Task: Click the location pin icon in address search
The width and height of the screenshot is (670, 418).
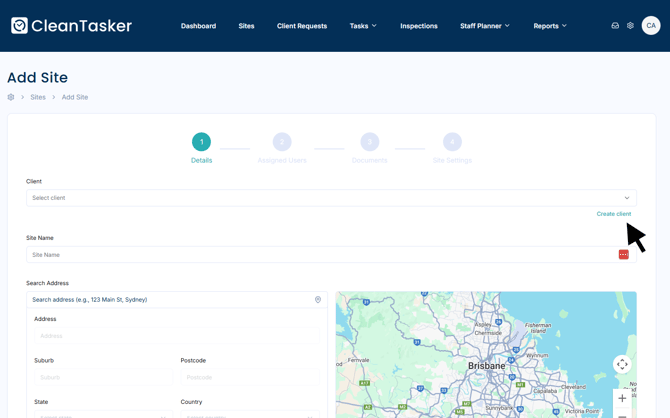Action: pos(318,300)
